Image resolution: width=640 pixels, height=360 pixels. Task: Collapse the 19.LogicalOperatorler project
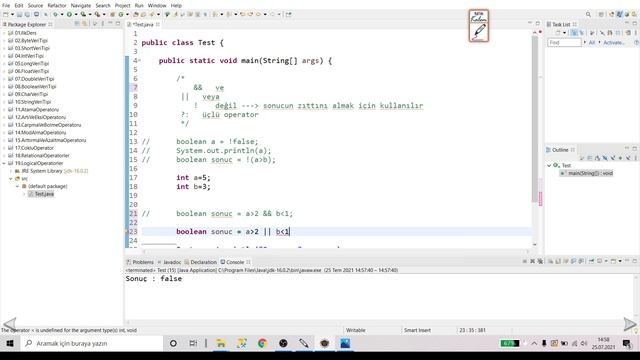point(4,163)
